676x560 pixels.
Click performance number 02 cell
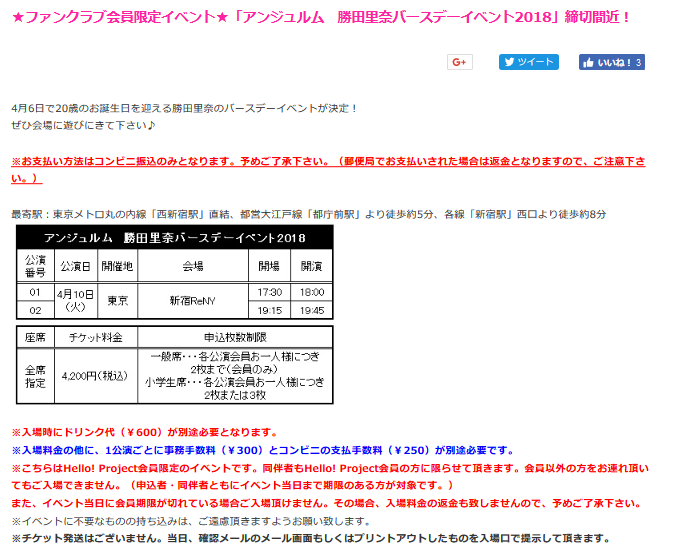(x=35, y=310)
